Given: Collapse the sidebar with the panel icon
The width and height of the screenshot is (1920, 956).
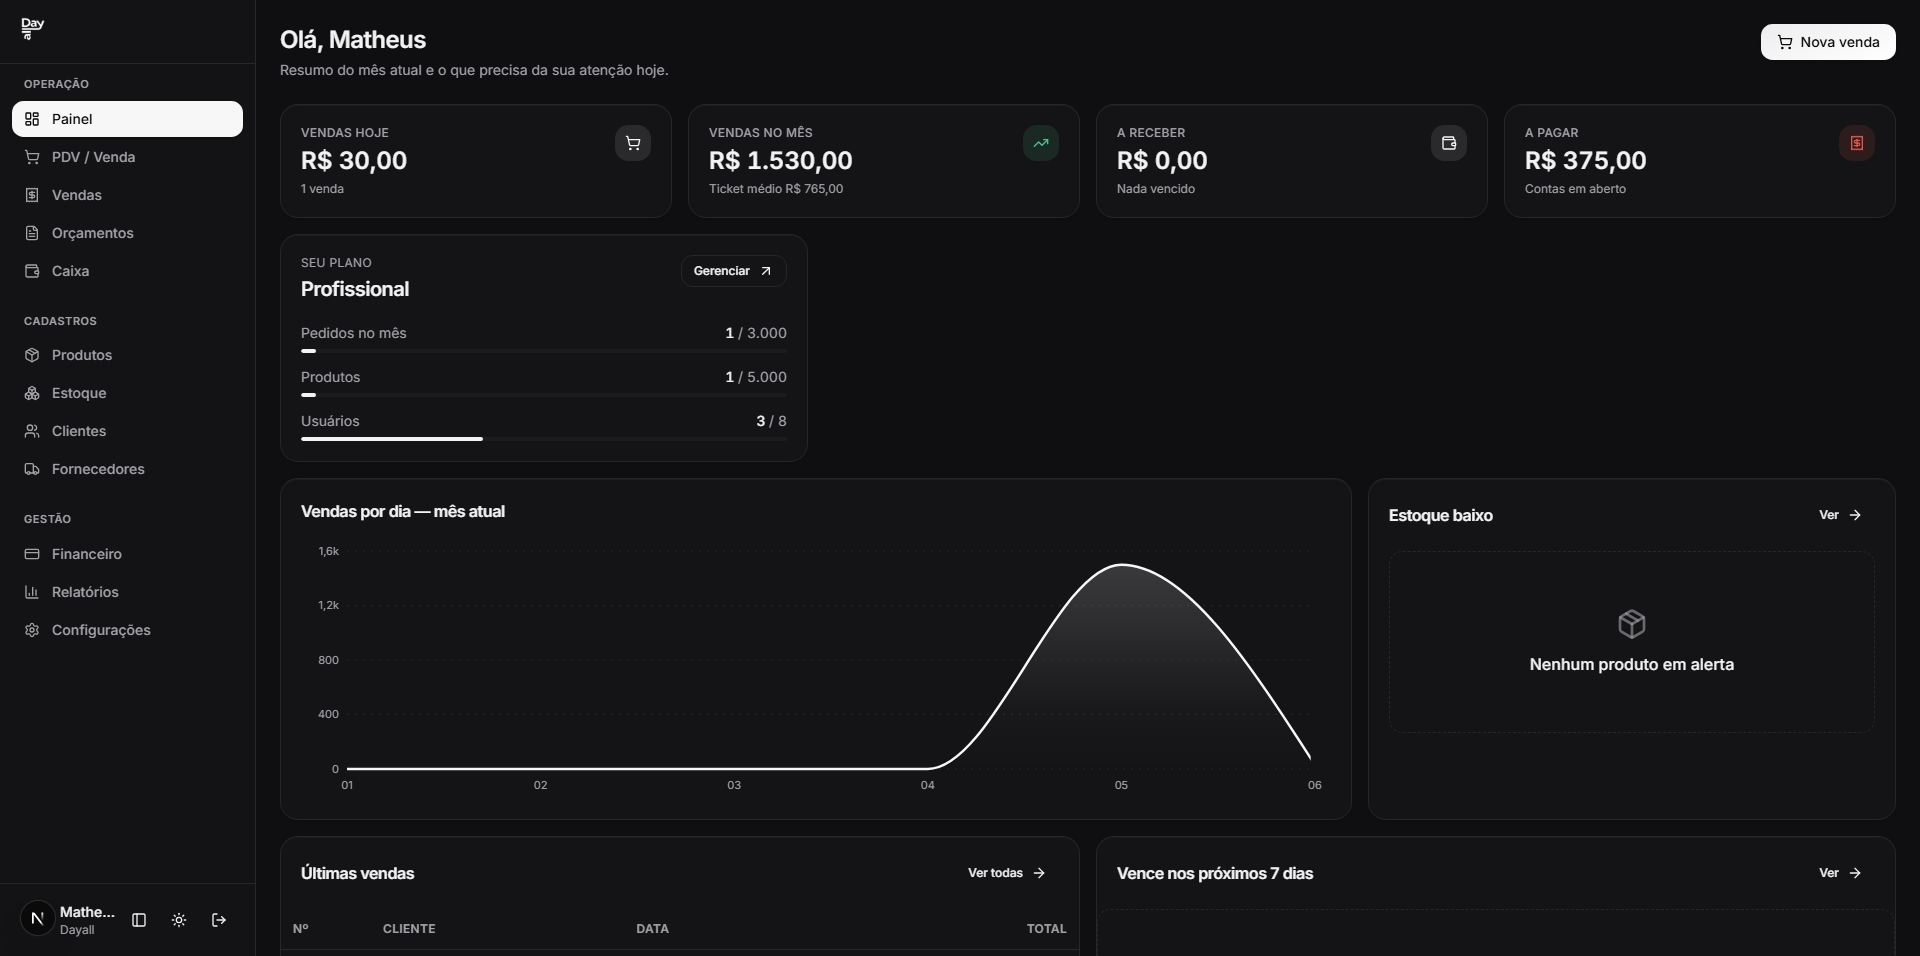Looking at the screenshot, I should click(139, 920).
